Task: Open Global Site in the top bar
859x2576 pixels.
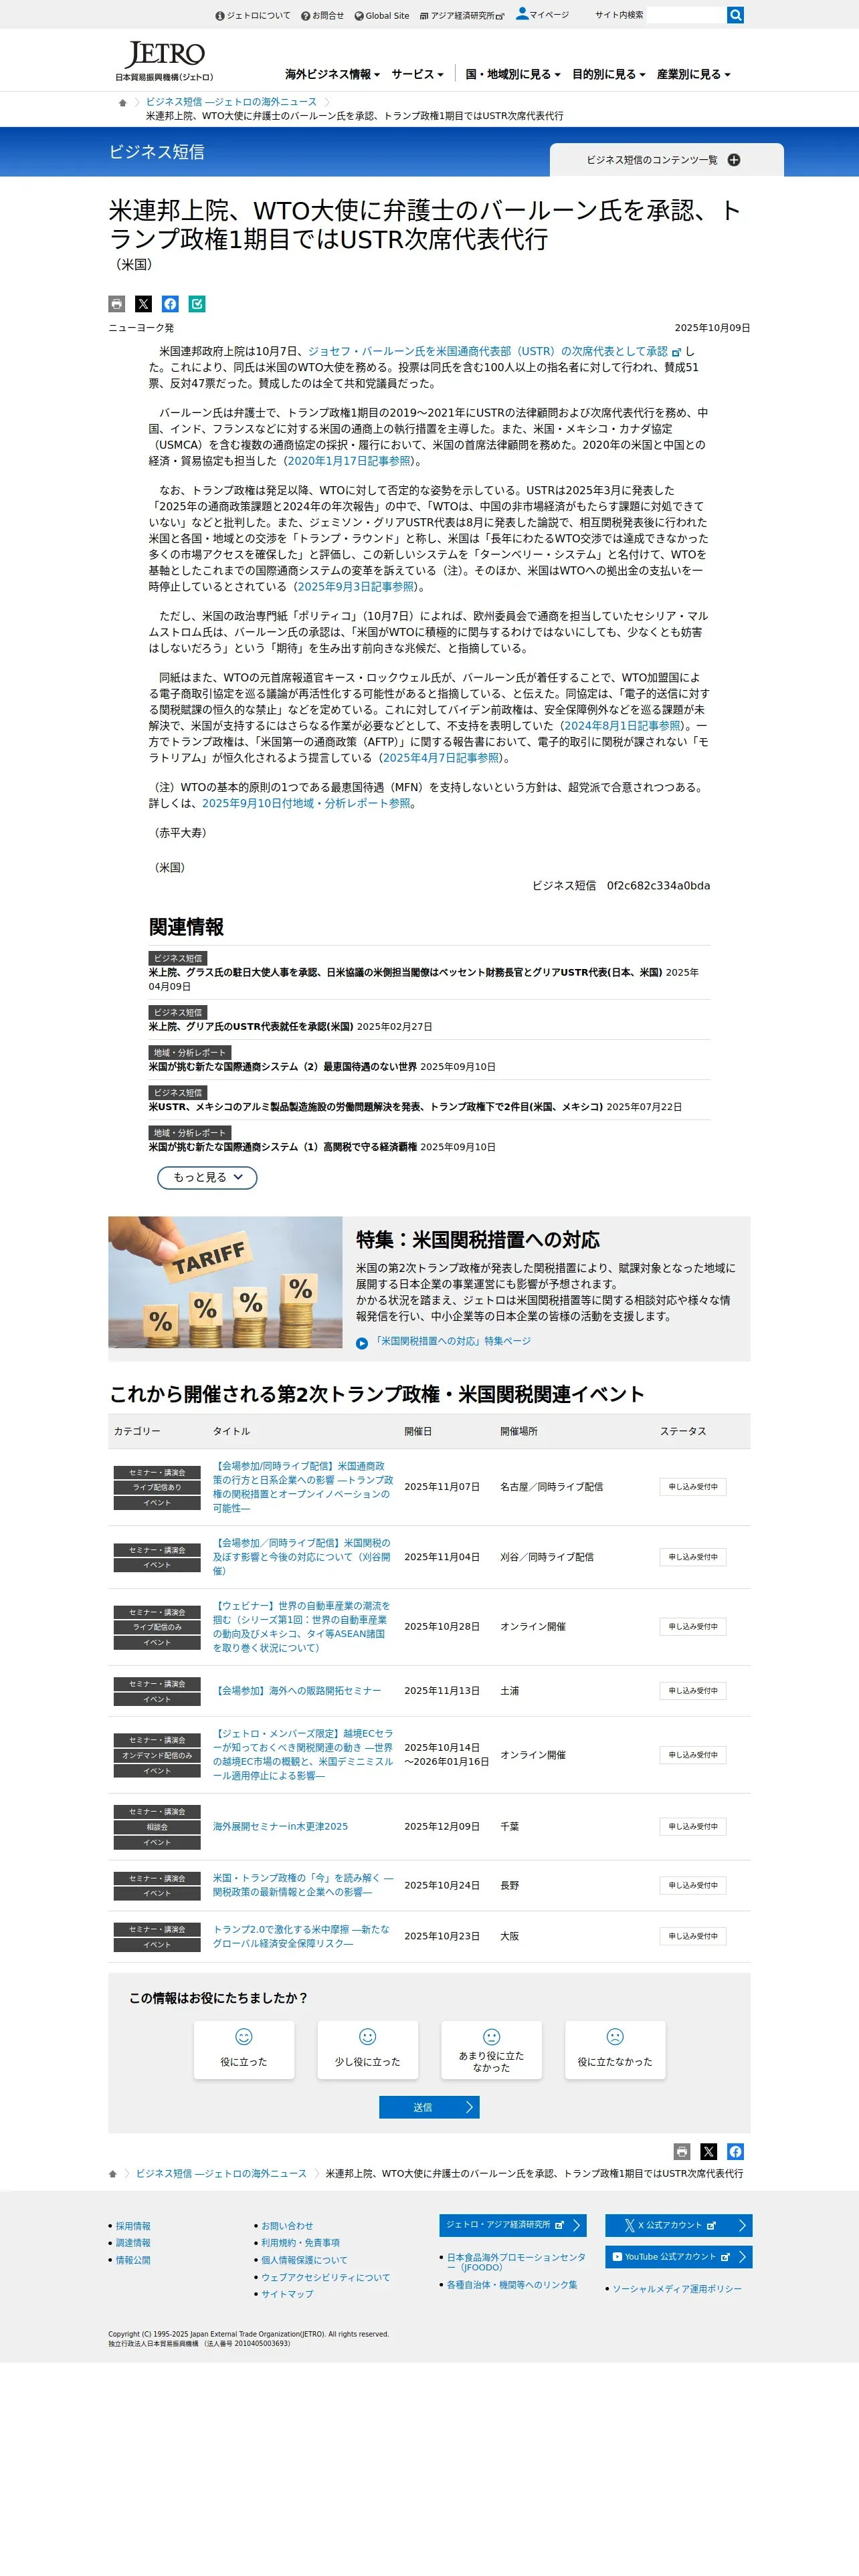Action: pos(382,16)
